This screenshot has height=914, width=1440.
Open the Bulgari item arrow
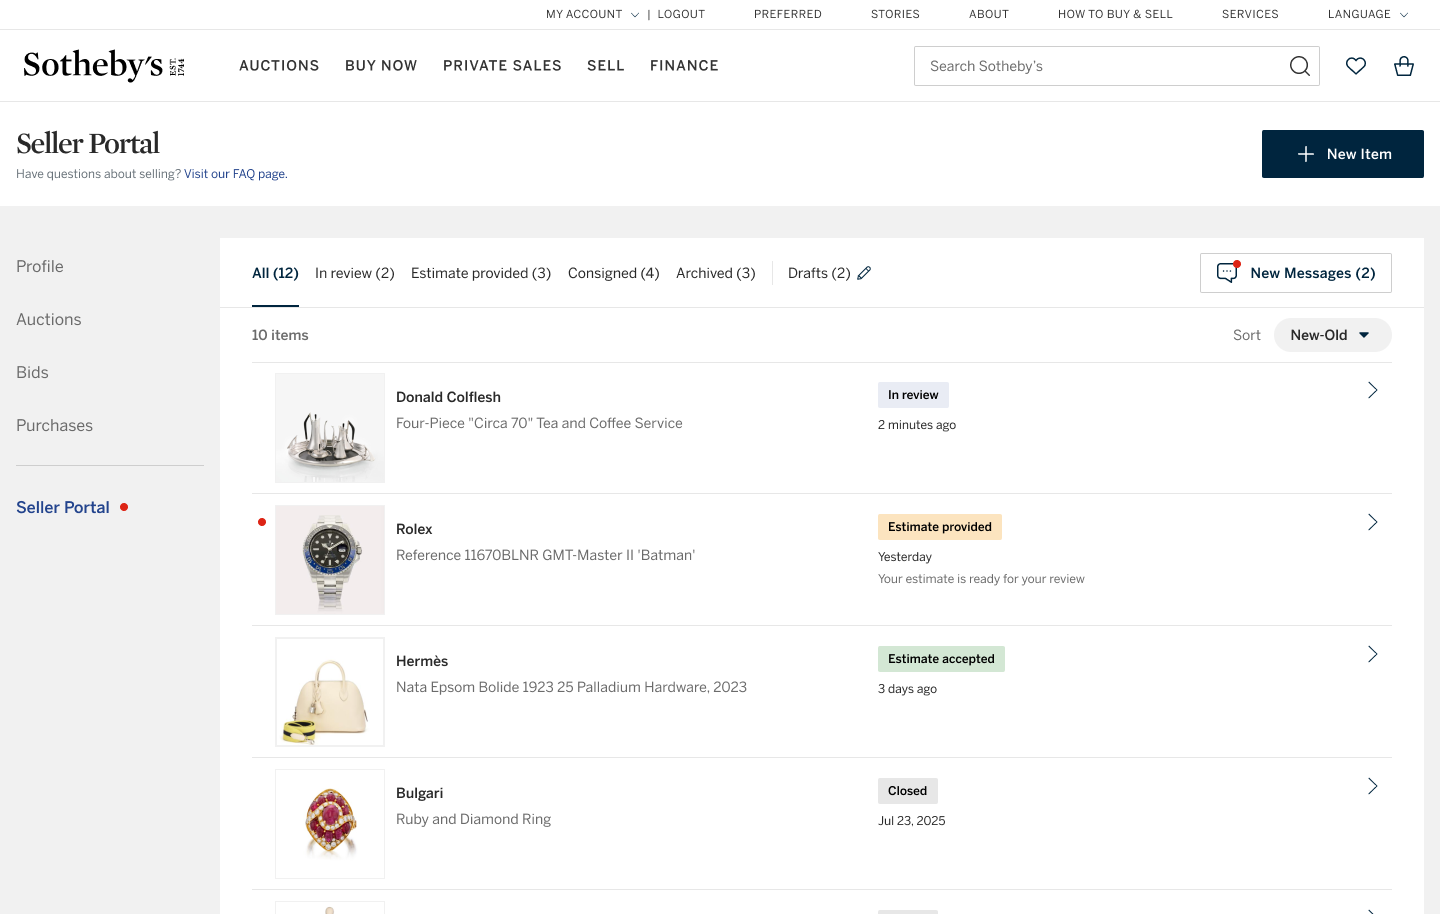[x=1372, y=786]
